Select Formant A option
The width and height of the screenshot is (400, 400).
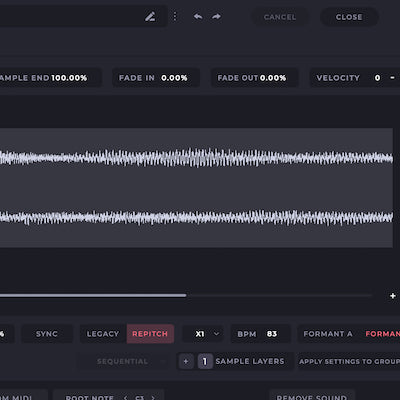pyautogui.click(x=328, y=334)
